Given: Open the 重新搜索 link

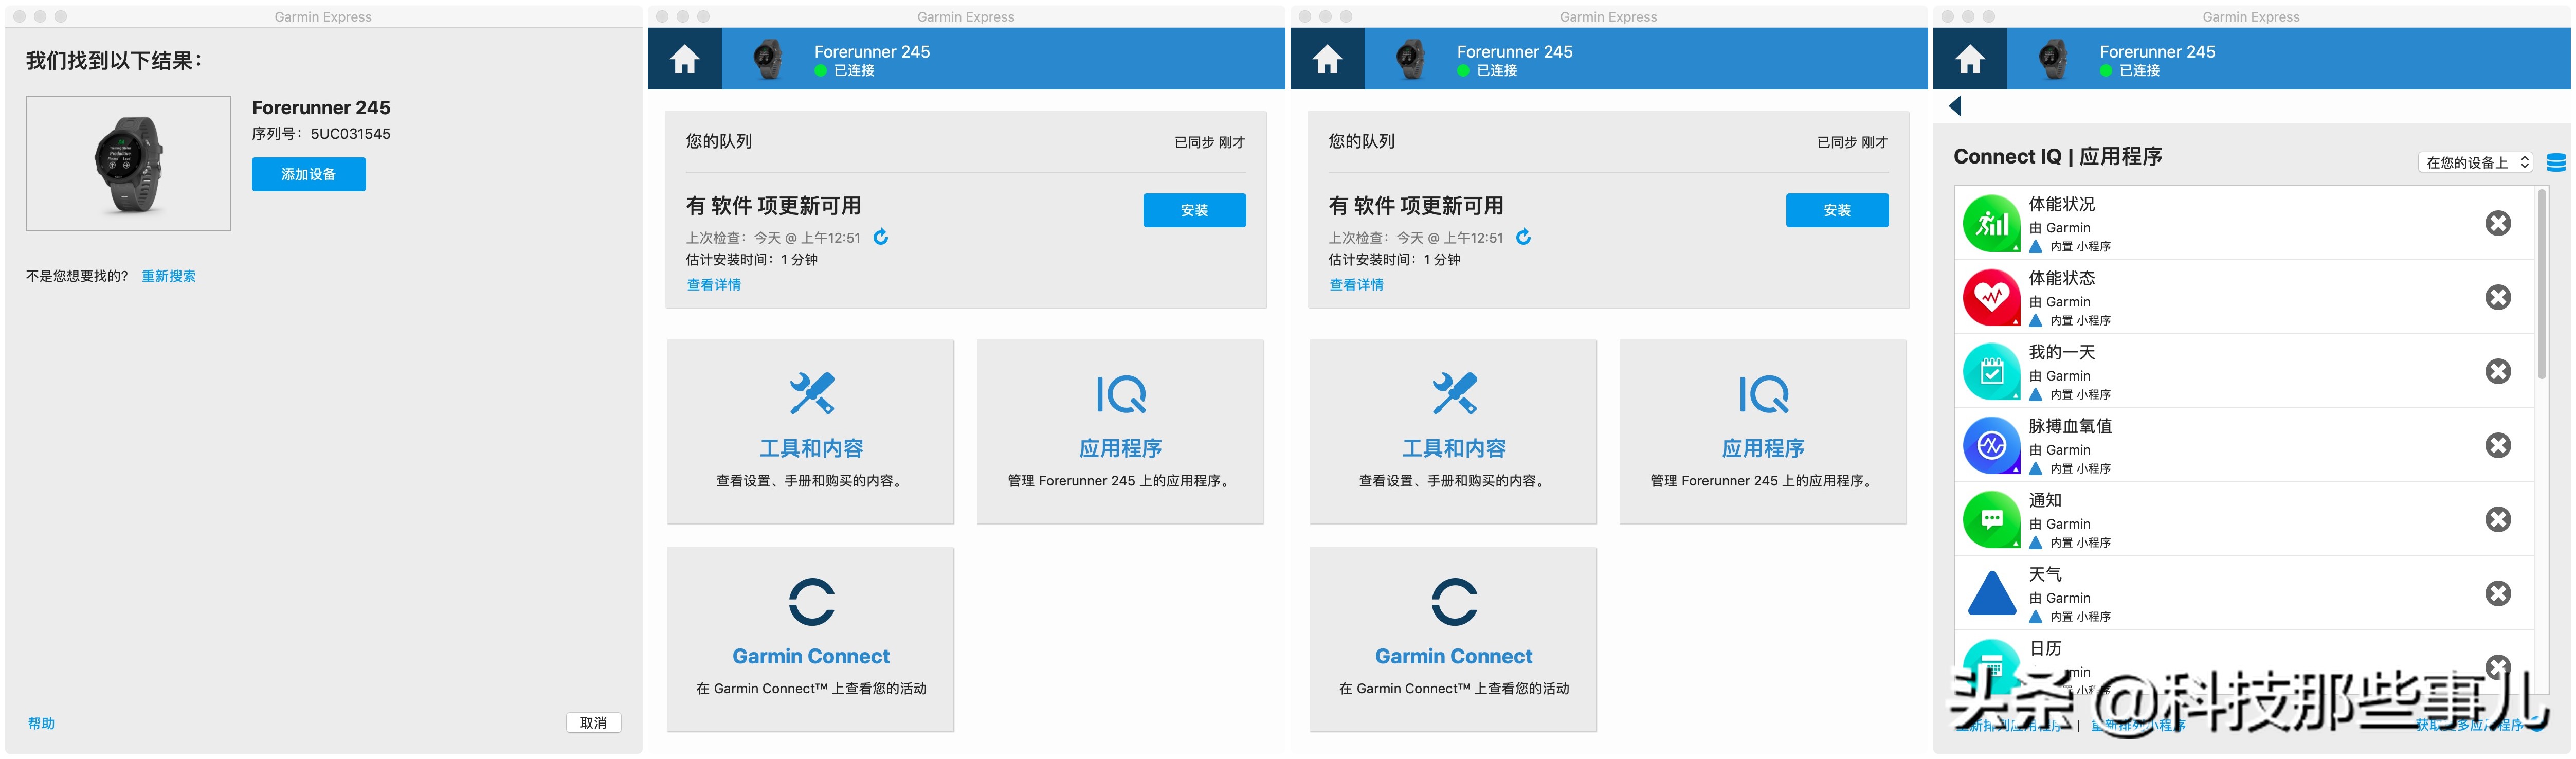Looking at the screenshot, I should tap(168, 275).
